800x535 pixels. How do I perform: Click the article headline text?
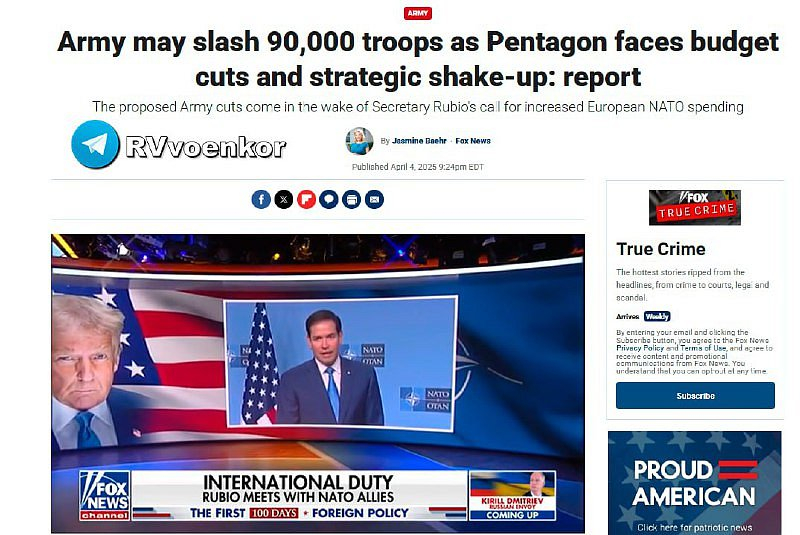click(x=418, y=59)
